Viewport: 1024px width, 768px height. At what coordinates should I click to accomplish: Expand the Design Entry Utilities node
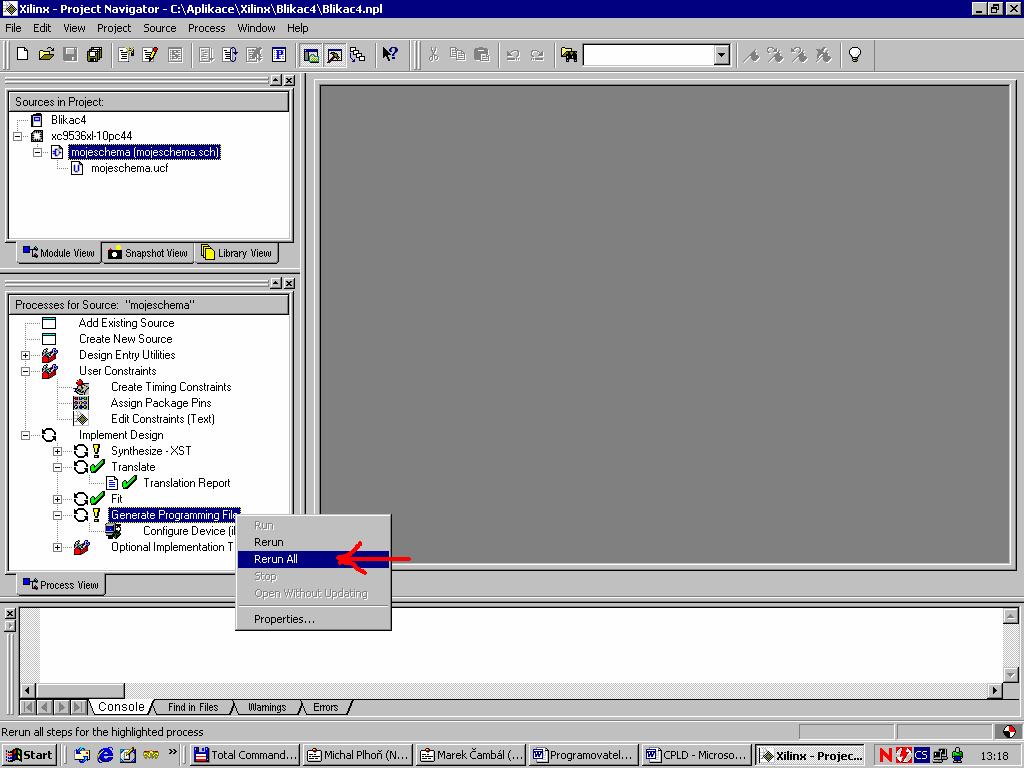pos(25,355)
